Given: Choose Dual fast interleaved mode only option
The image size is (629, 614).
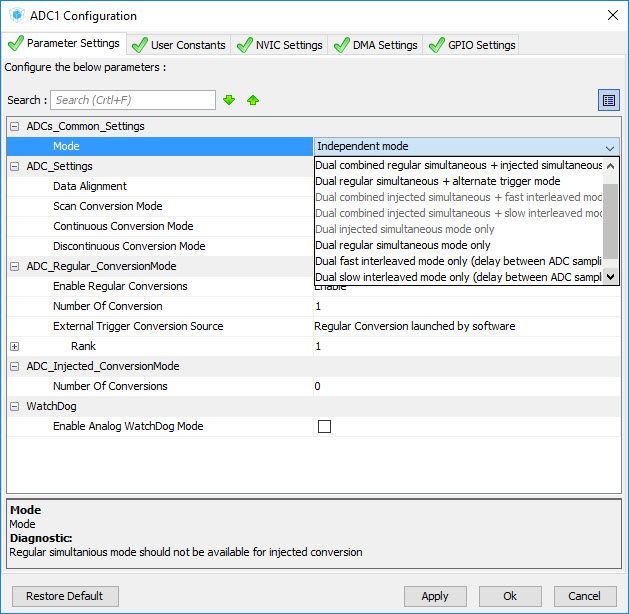Looking at the screenshot, I should point(459,261).
